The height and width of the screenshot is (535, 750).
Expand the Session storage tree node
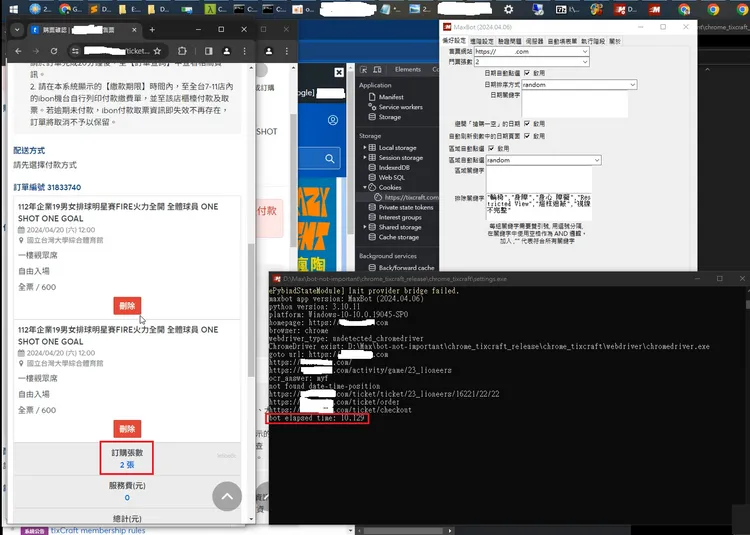[x=365, y=157]
